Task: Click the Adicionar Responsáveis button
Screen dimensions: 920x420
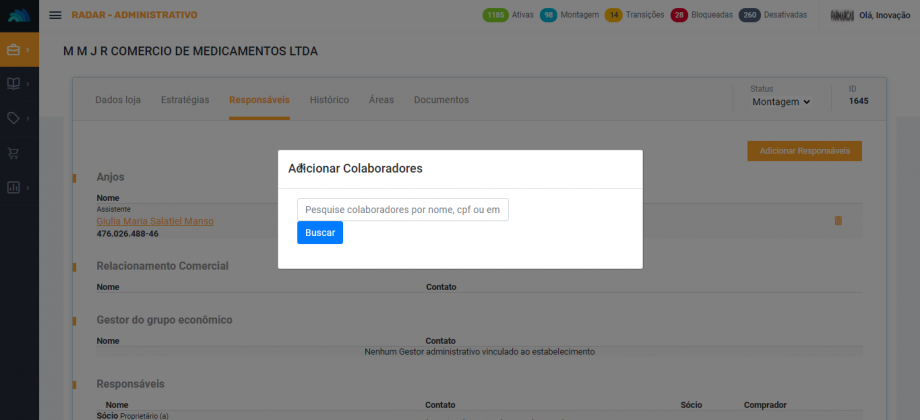Action: [x=804, y=151]
